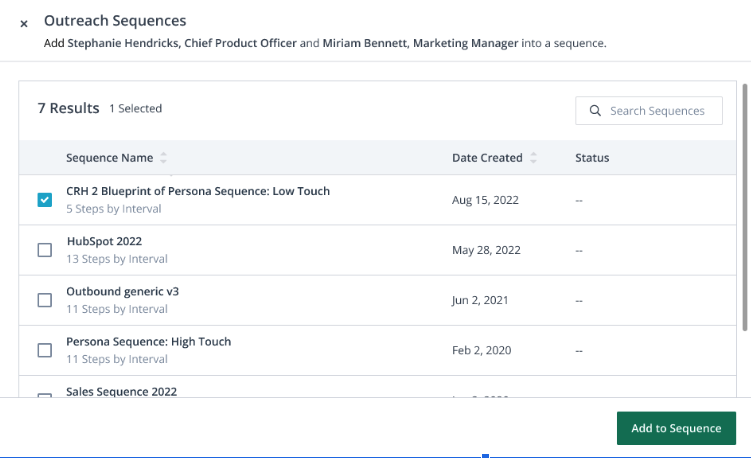Focus the Search Sequences input field
This screenshot has height=458, width=751.
click(x=656, y=111)
